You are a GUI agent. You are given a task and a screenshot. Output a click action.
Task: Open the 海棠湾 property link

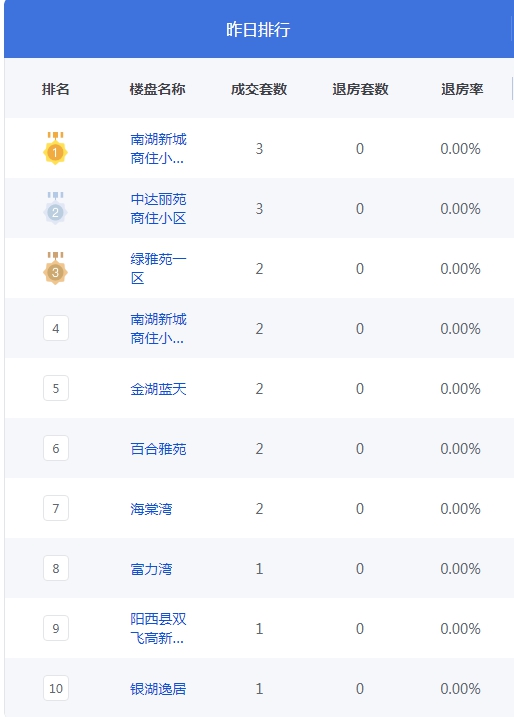151,509
